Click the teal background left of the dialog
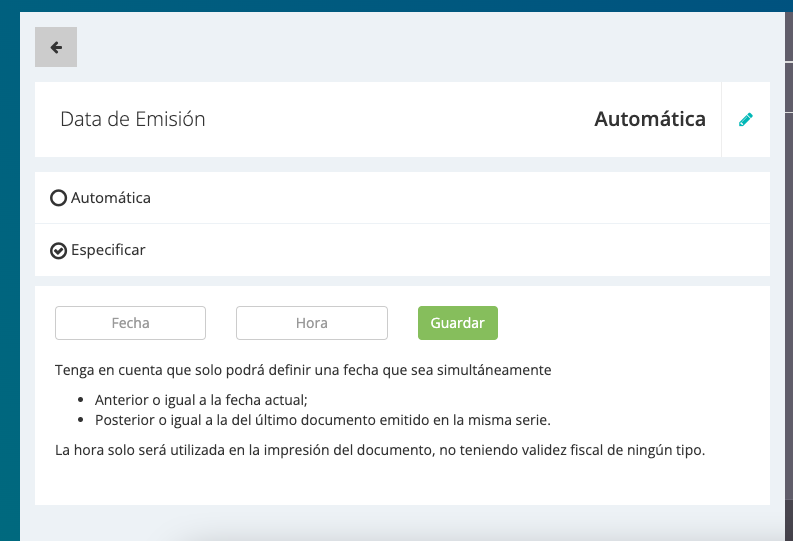 [9, 300]
